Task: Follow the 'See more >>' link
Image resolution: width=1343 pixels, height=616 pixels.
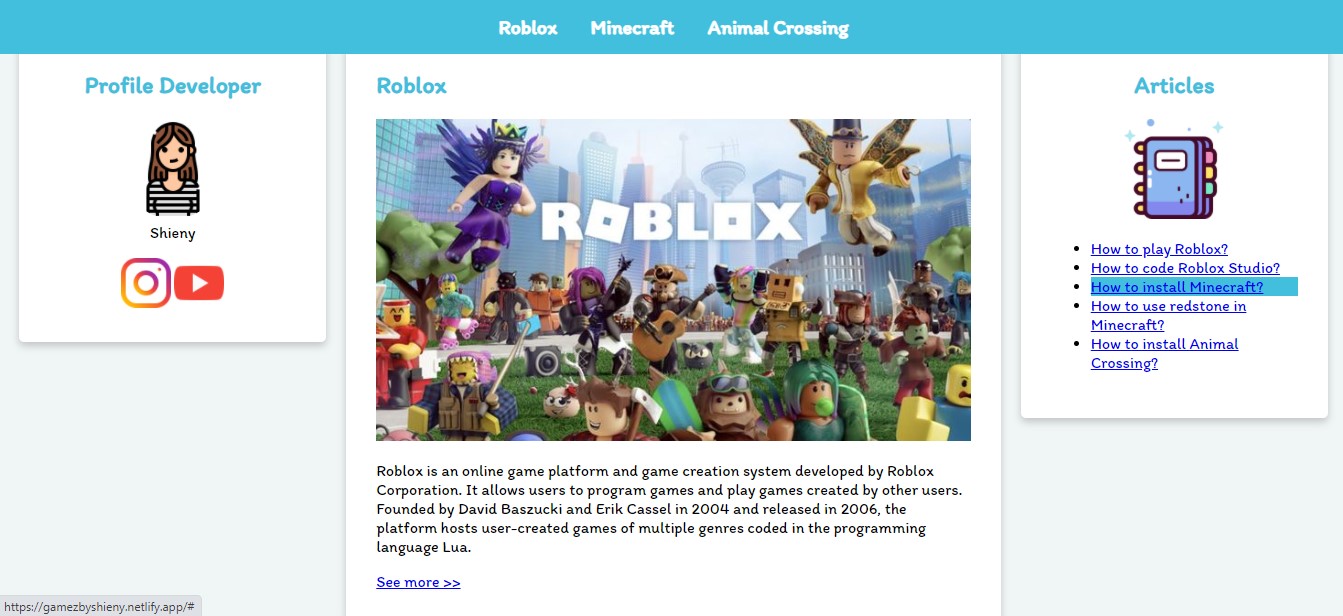Action: pyautogui.click(x=418, y=582)
